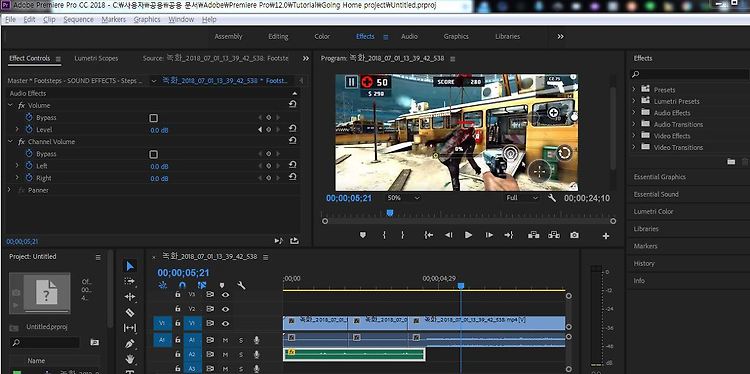750x374 pixels.
Task: Open the Sequence menu
Action: point(78,20)
